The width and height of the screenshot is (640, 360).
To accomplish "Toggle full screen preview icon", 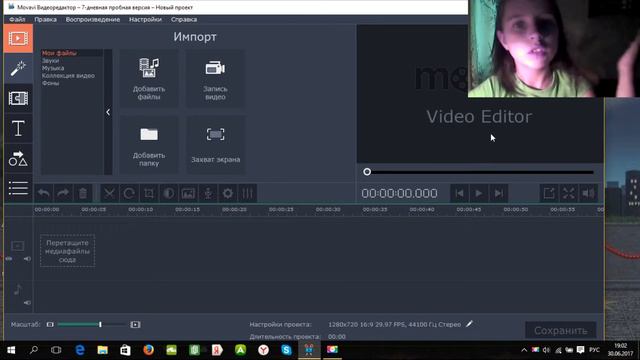I will (x=569, y=193).
